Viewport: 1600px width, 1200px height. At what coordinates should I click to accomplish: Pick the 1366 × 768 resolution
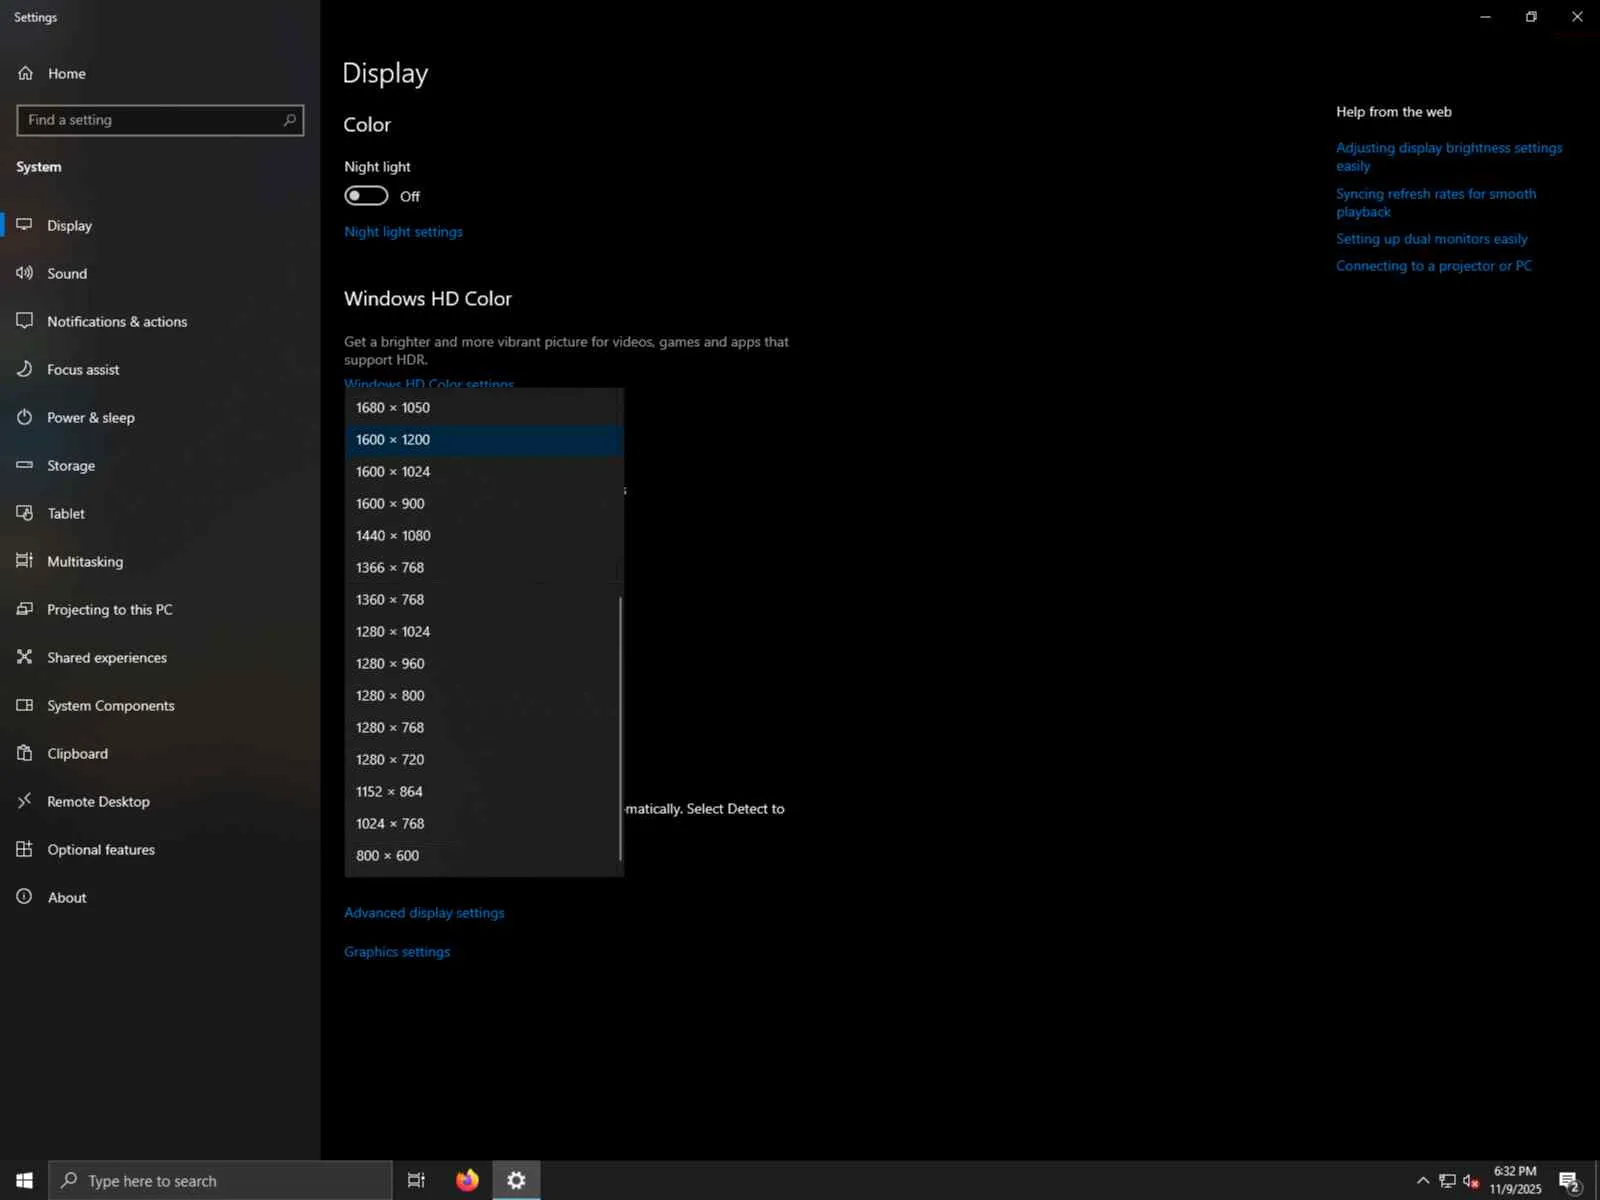[484, 567]
